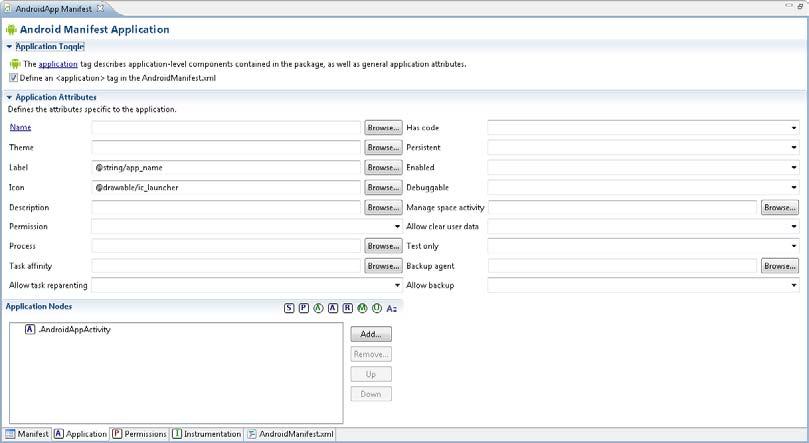The image size is (809, 443).
Task: Click the Add... button for application nodes
Action: (371, 334)
